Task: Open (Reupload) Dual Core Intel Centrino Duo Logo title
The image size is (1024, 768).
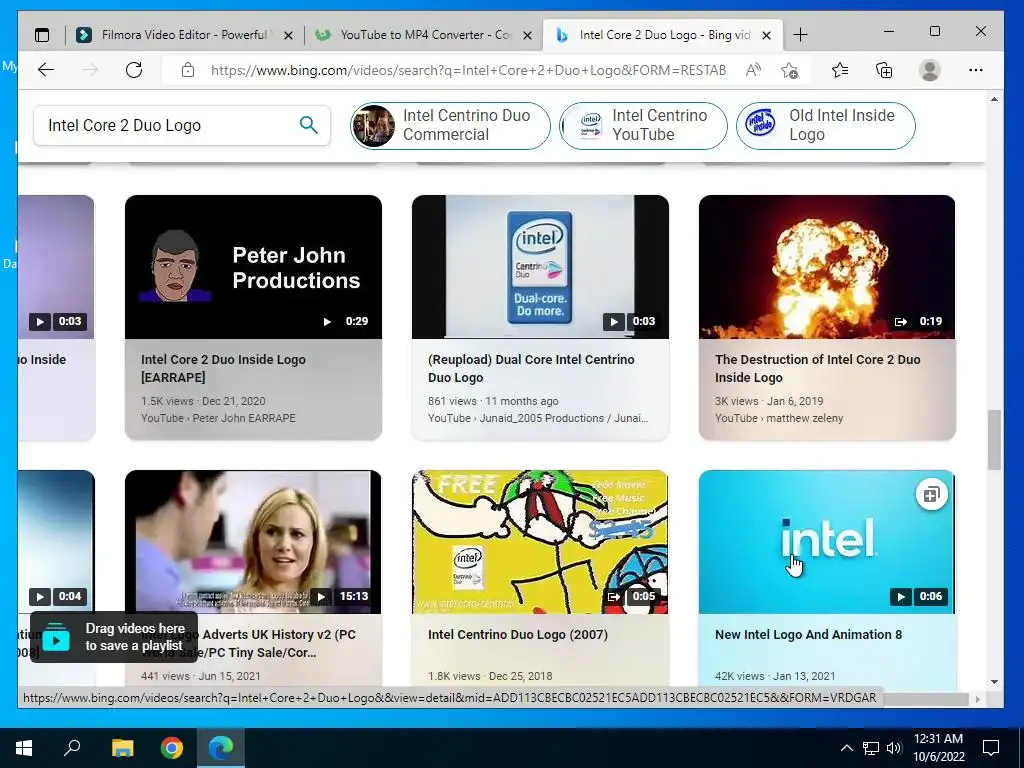Action: (531, 368)
